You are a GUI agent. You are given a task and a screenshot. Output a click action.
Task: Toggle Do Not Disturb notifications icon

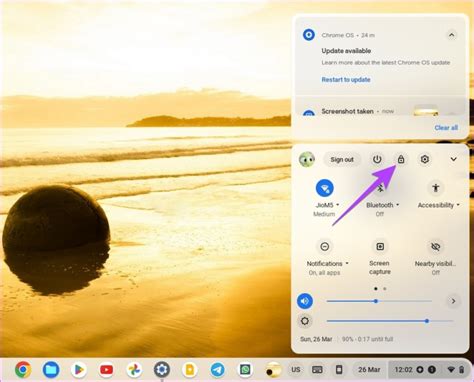point(325,247)
